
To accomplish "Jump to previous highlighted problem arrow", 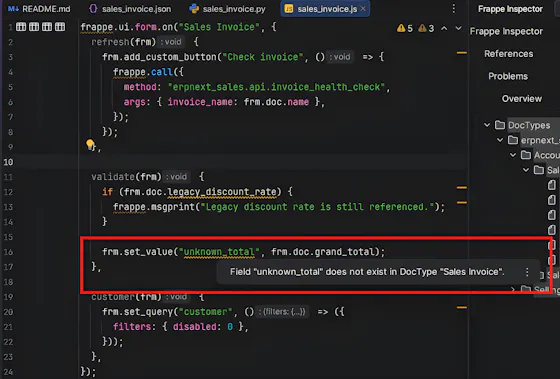I will (444, 28).
